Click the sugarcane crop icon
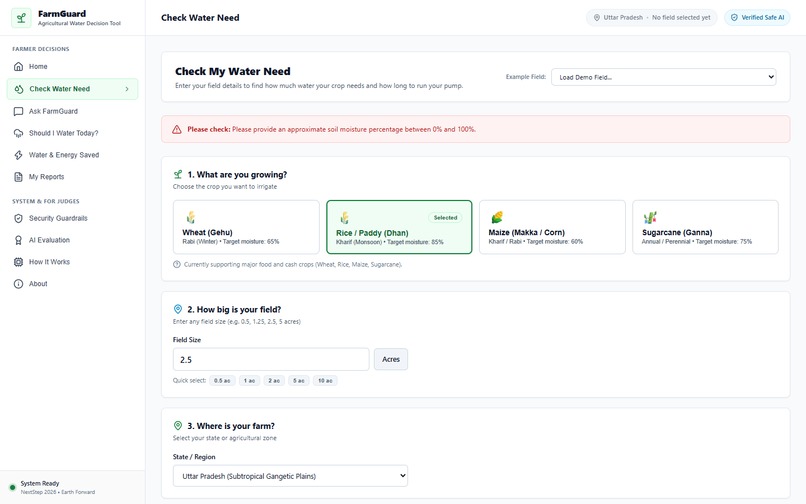The image size is (806, 504). point(650,218)
